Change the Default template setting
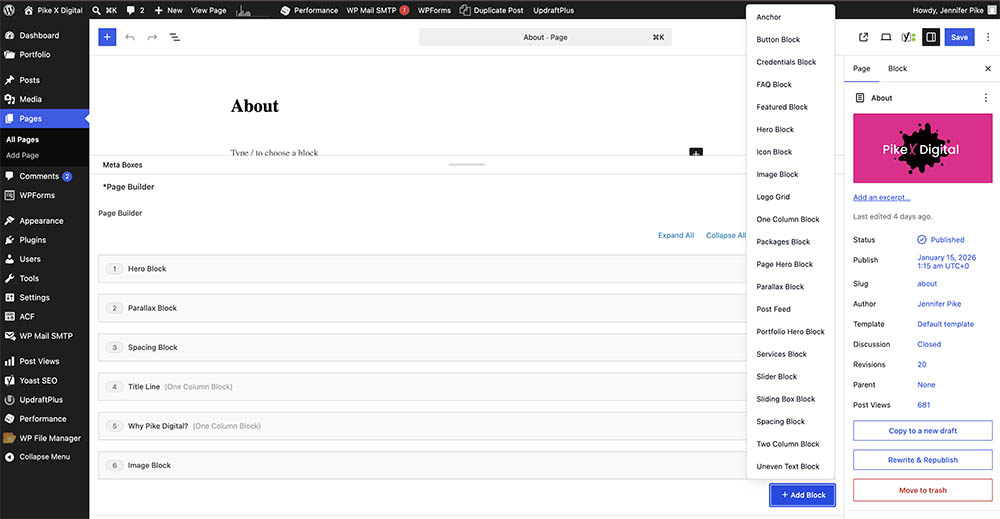The height and width of the screenshot is (519, 1000). pos(945,324)
